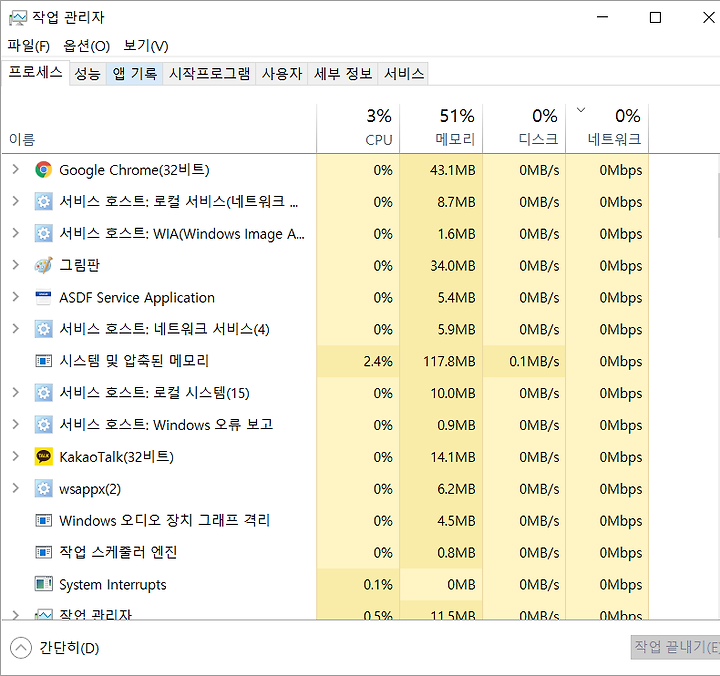Image resolution: width=720 pixels, height=676 pixels.
Task: Click the System Interrupts icon
Action: pyautogui.click(x=44, y=584)
